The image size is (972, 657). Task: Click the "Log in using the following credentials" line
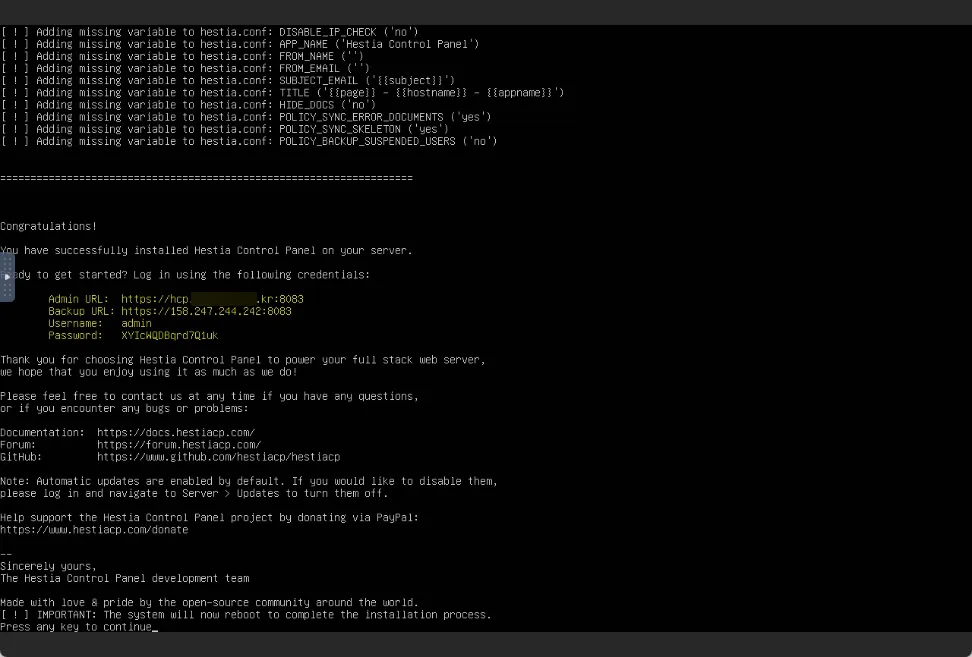pos(185,275)
